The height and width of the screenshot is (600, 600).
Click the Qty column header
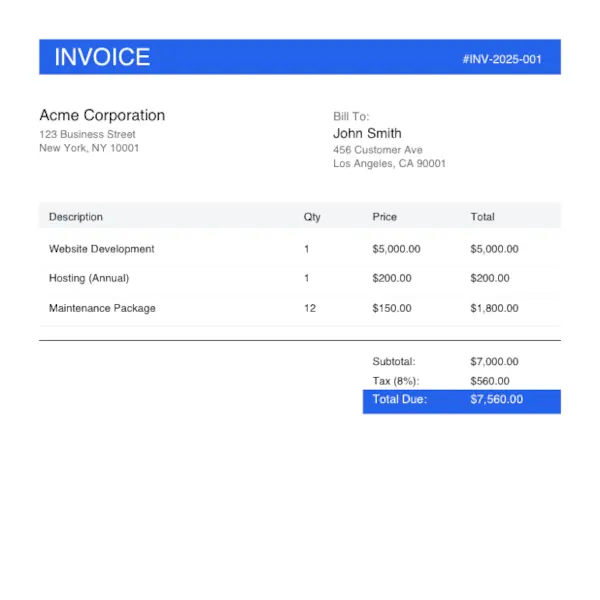[312, 217]
